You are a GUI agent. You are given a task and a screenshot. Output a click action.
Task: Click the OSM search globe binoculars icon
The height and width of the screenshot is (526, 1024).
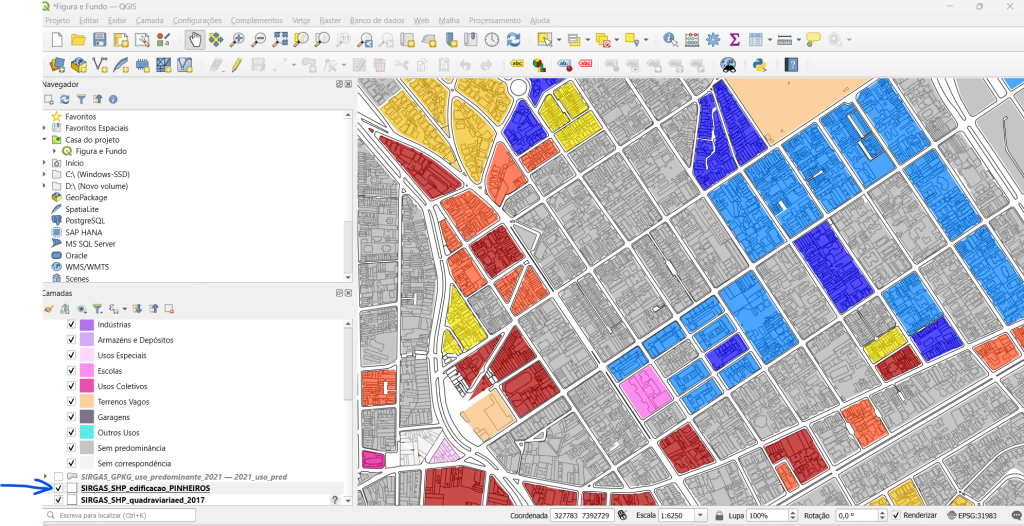[x=728, y=64]
